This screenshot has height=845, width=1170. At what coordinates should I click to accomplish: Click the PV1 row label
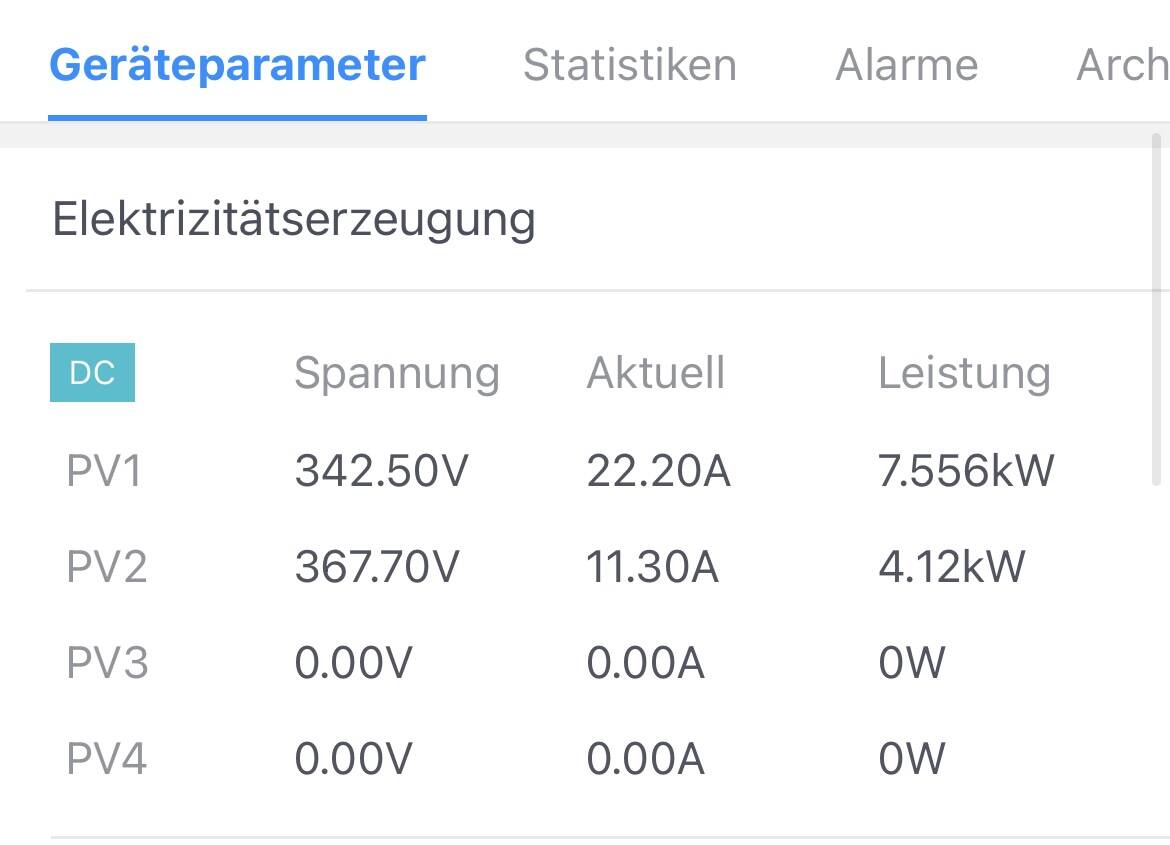[x=104, y=471]
